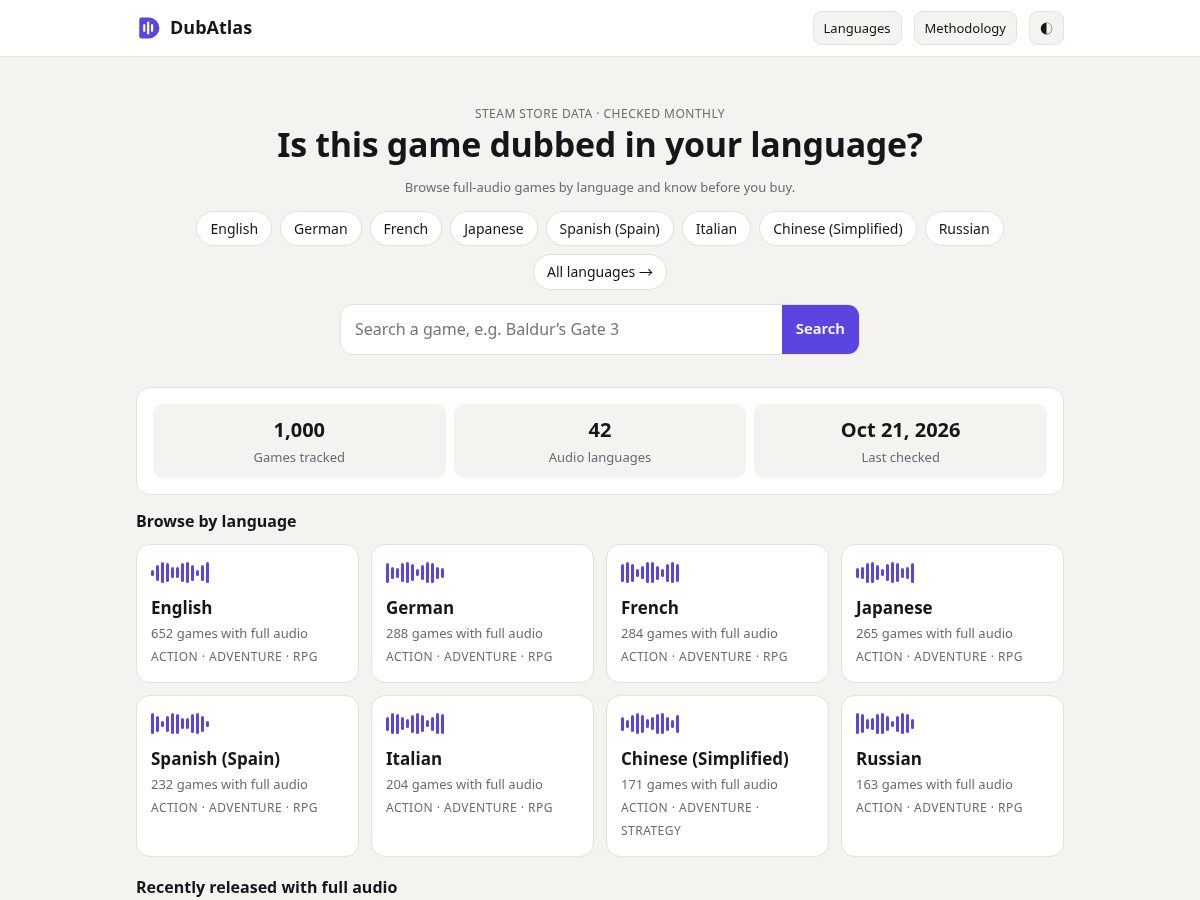The height and width of the screenshot is (900, 1200).
Task: Open the German card title
Action: [420, 608]
